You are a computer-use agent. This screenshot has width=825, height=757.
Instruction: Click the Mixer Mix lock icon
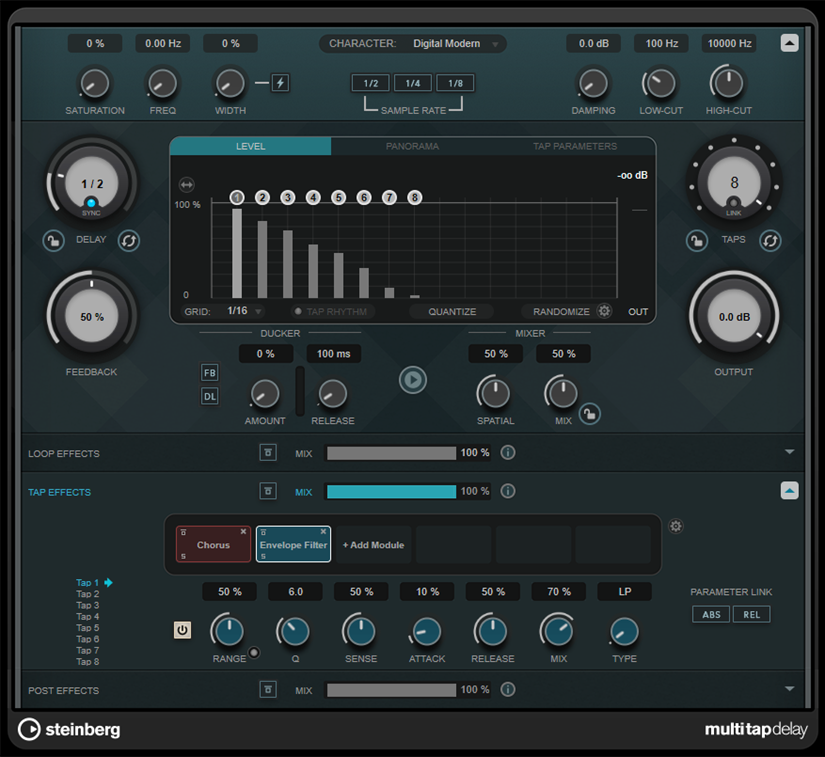(x=590, y=414)
